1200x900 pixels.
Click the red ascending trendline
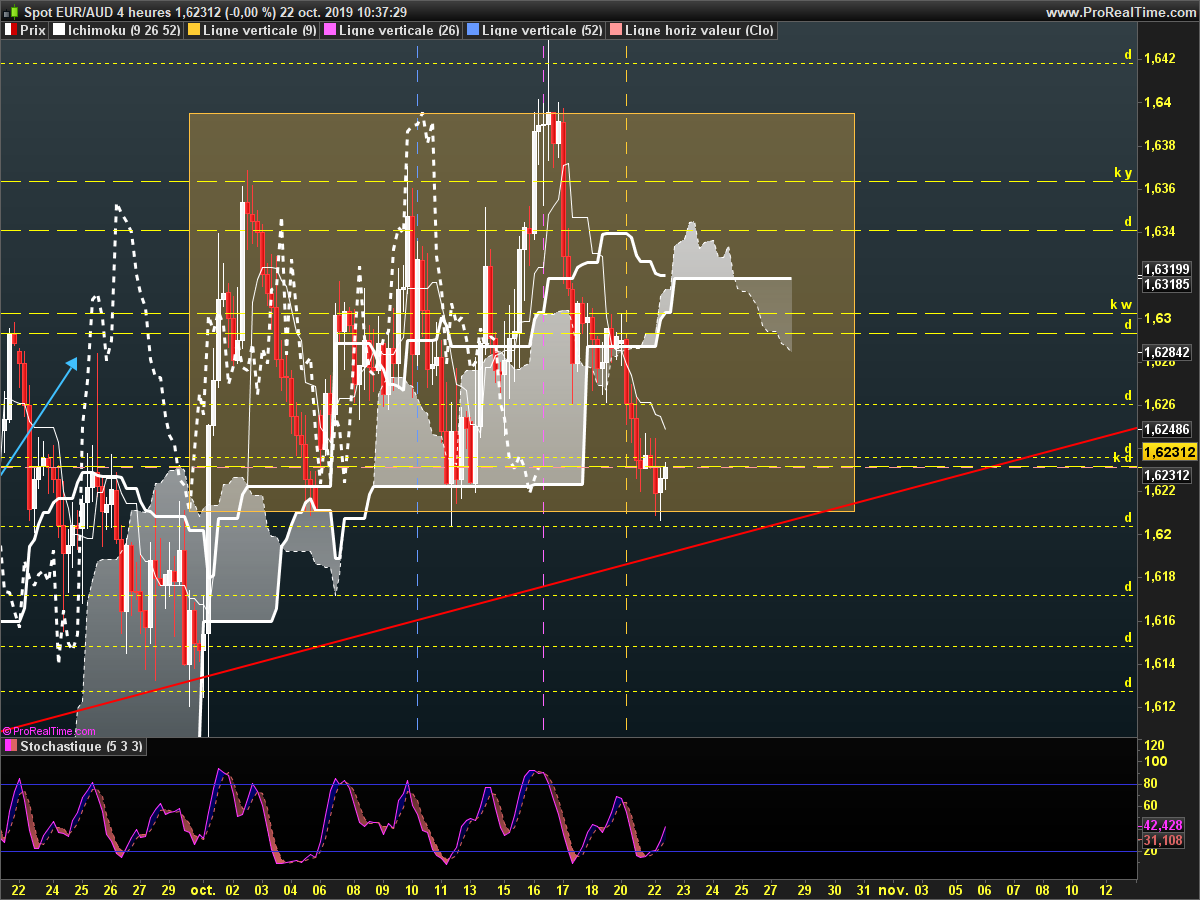point(570,580)
